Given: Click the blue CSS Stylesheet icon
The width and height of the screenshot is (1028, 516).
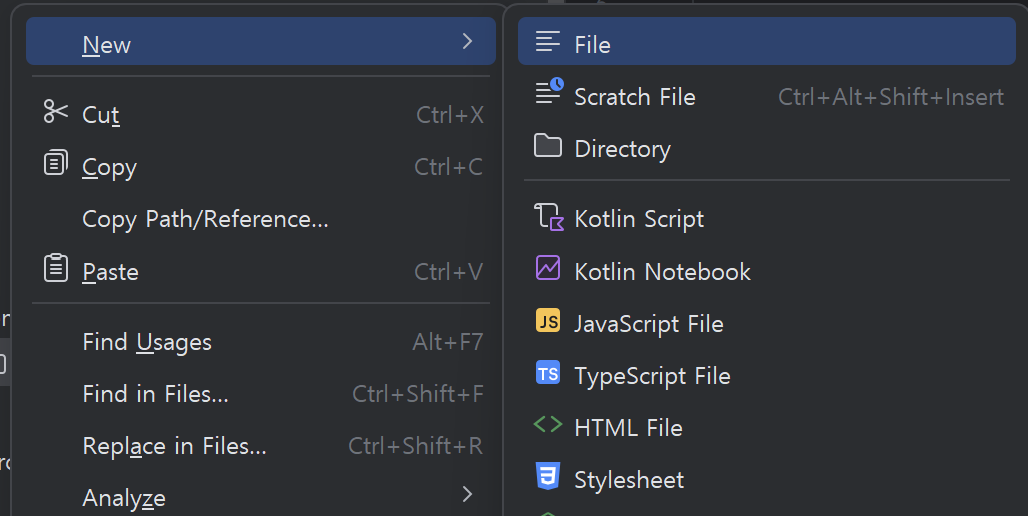Looking at the screenshot, I should coord(548,477).
